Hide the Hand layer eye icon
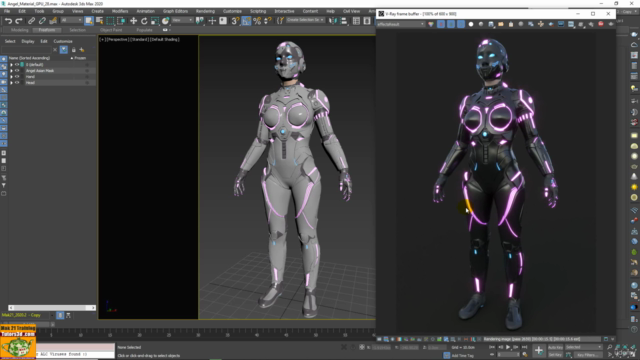640x360 pixels. (17, 77)
